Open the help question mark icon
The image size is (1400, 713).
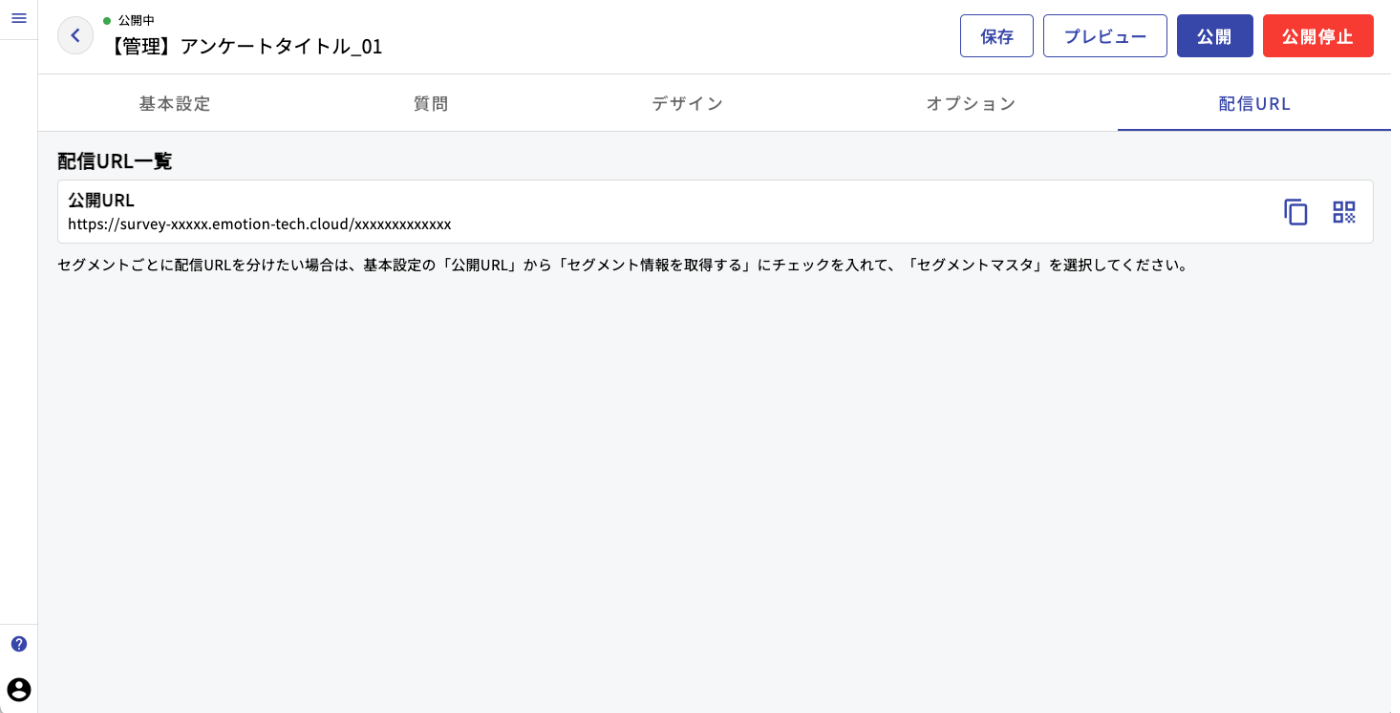(x=19, y=644)
